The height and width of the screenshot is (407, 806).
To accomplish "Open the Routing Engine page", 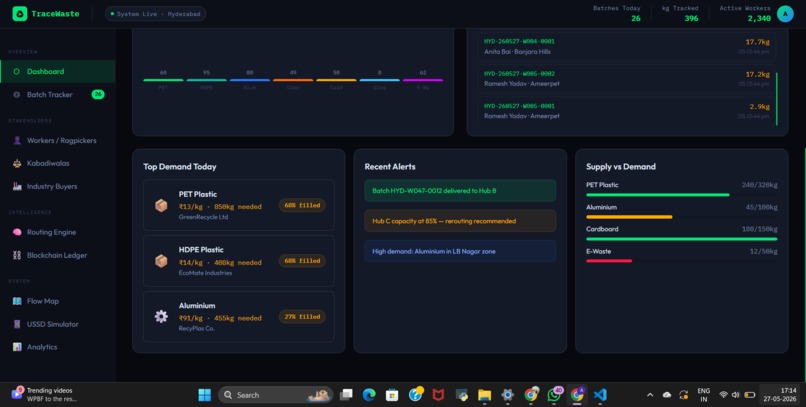I will coord(58,232).
